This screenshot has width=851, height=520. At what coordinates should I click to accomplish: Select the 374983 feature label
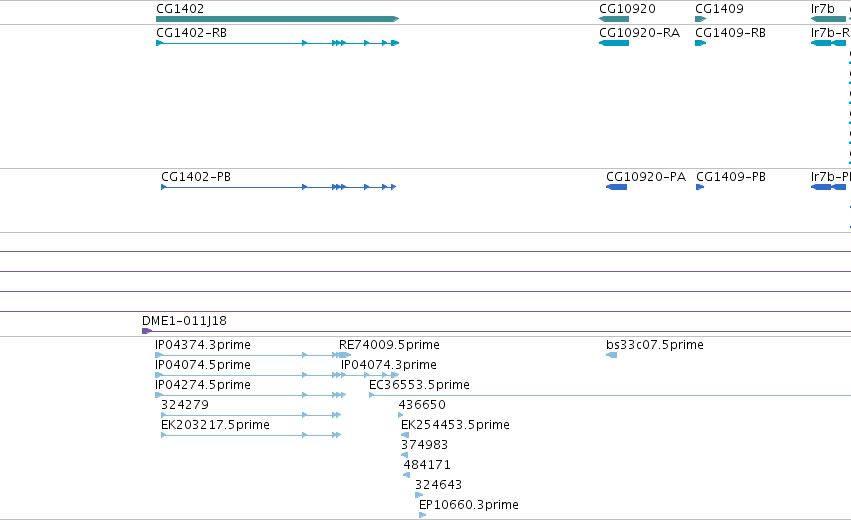(424, 445)
